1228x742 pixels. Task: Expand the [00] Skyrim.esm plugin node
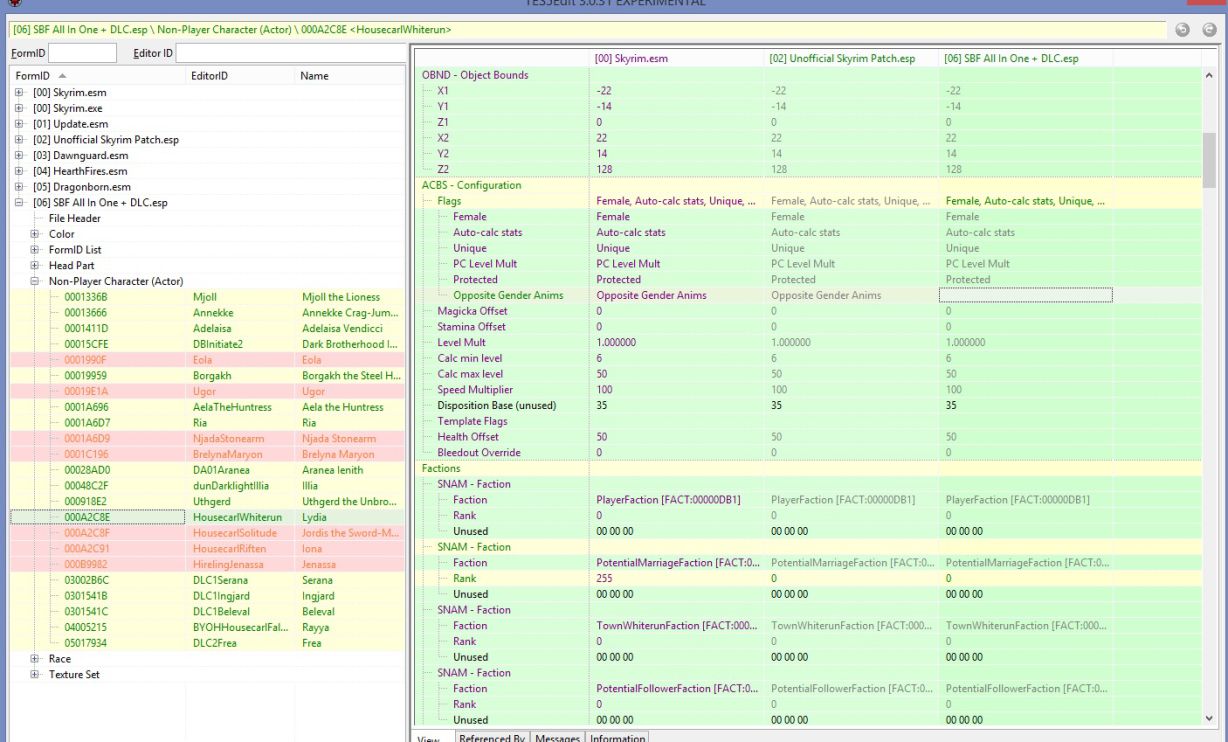click(x=19, y=92)
